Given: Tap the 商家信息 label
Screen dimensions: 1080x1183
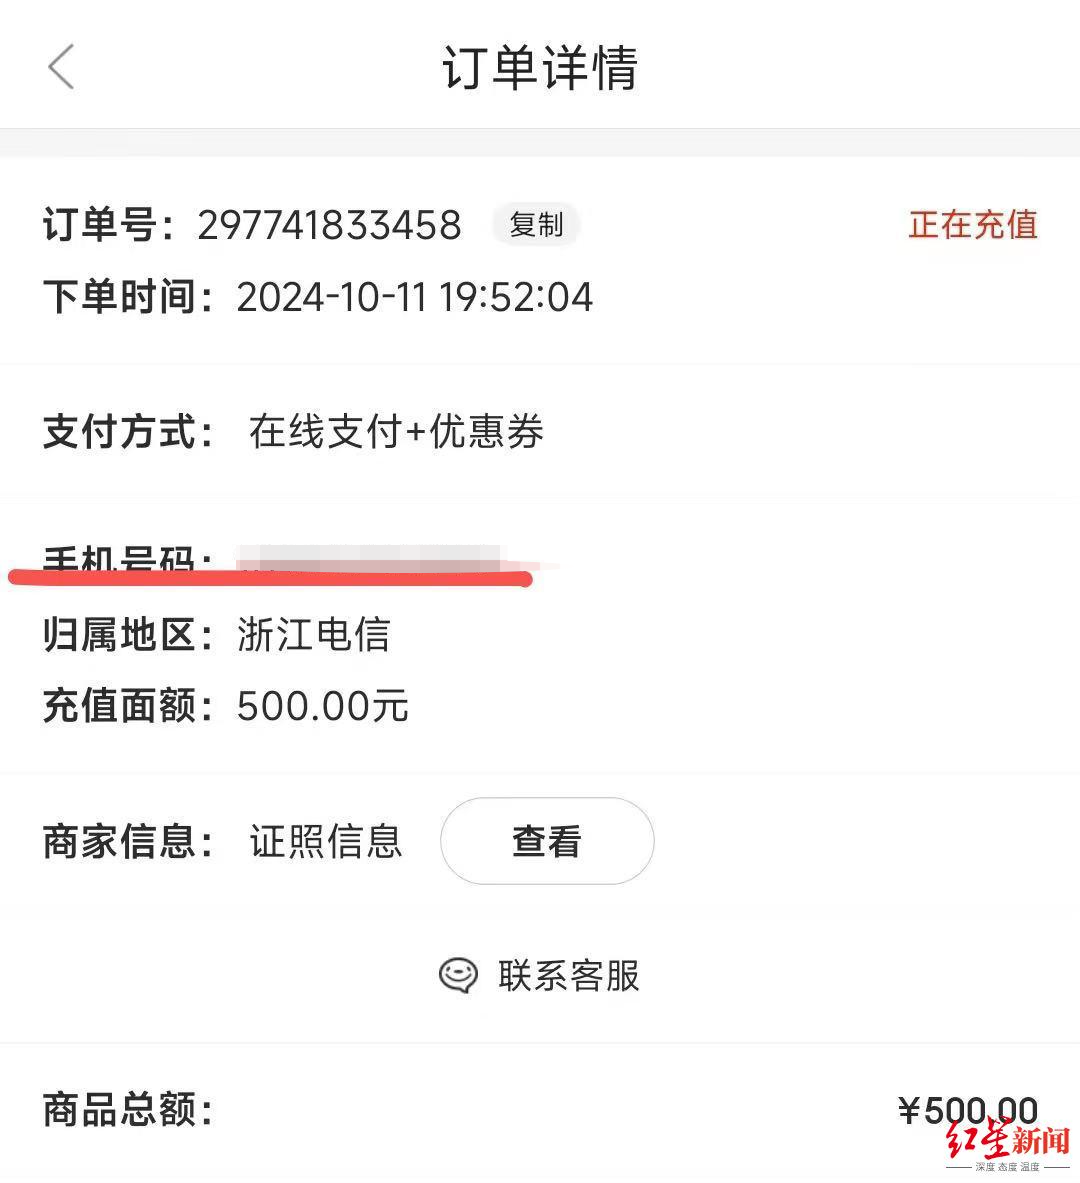Looking at the screenshot, I should click(x=128, y=841).
